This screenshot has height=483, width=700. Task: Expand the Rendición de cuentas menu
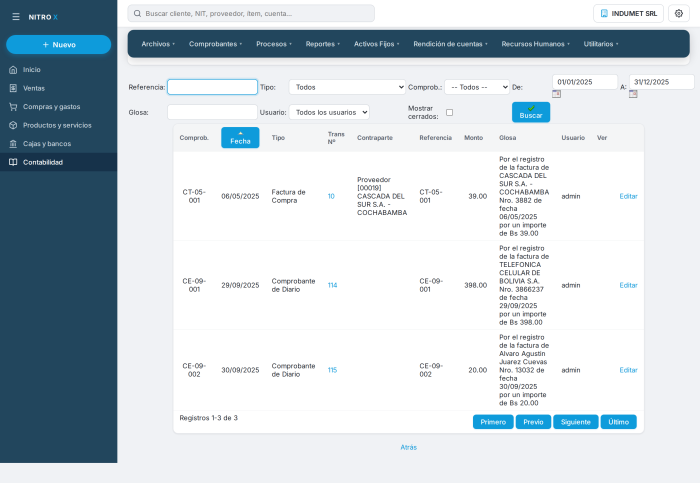coord(450,44)
